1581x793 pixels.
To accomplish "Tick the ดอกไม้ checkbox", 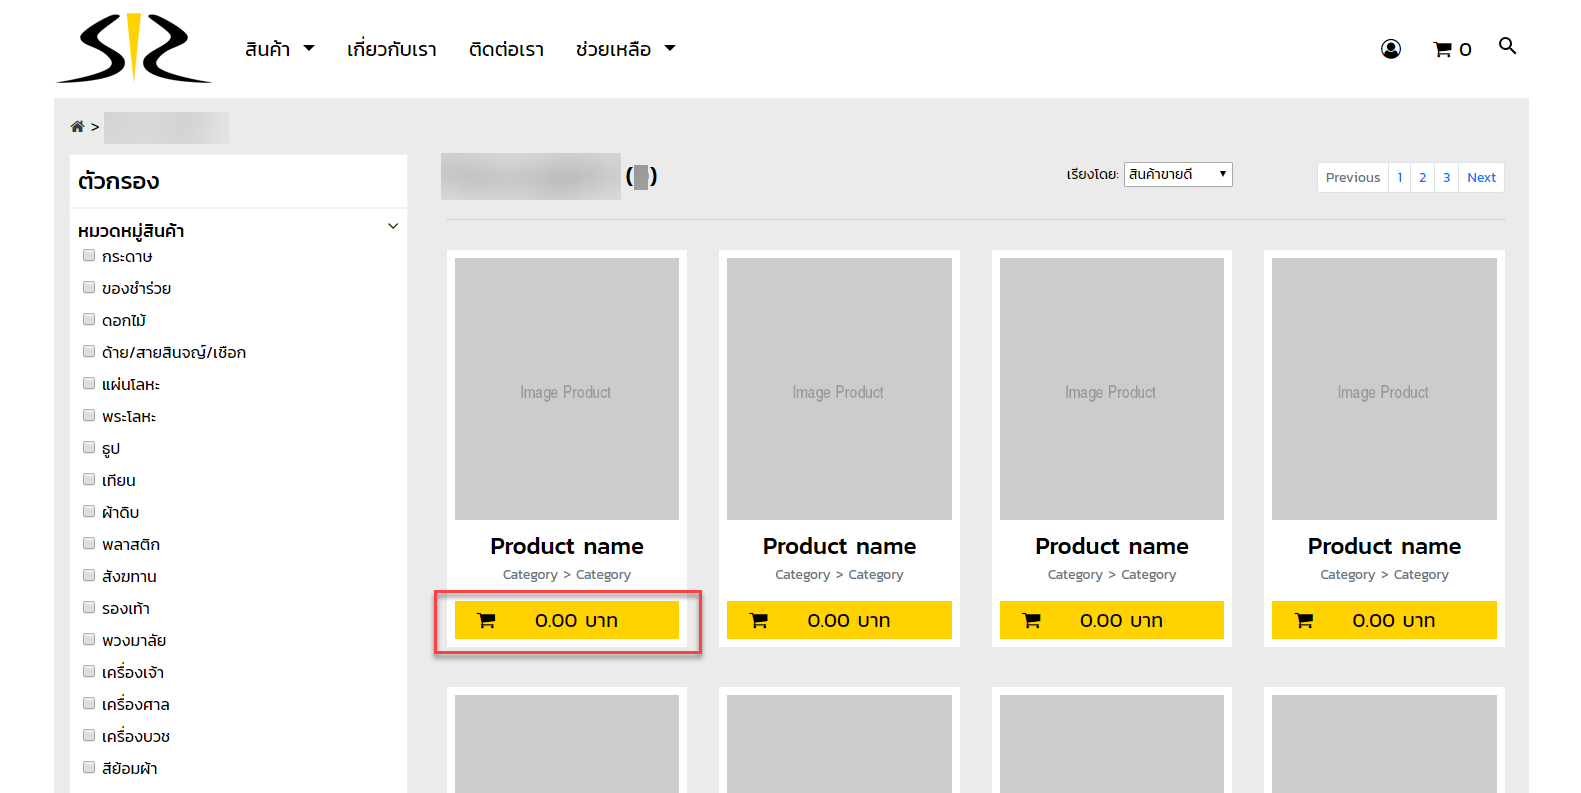I will pos(89,320).
